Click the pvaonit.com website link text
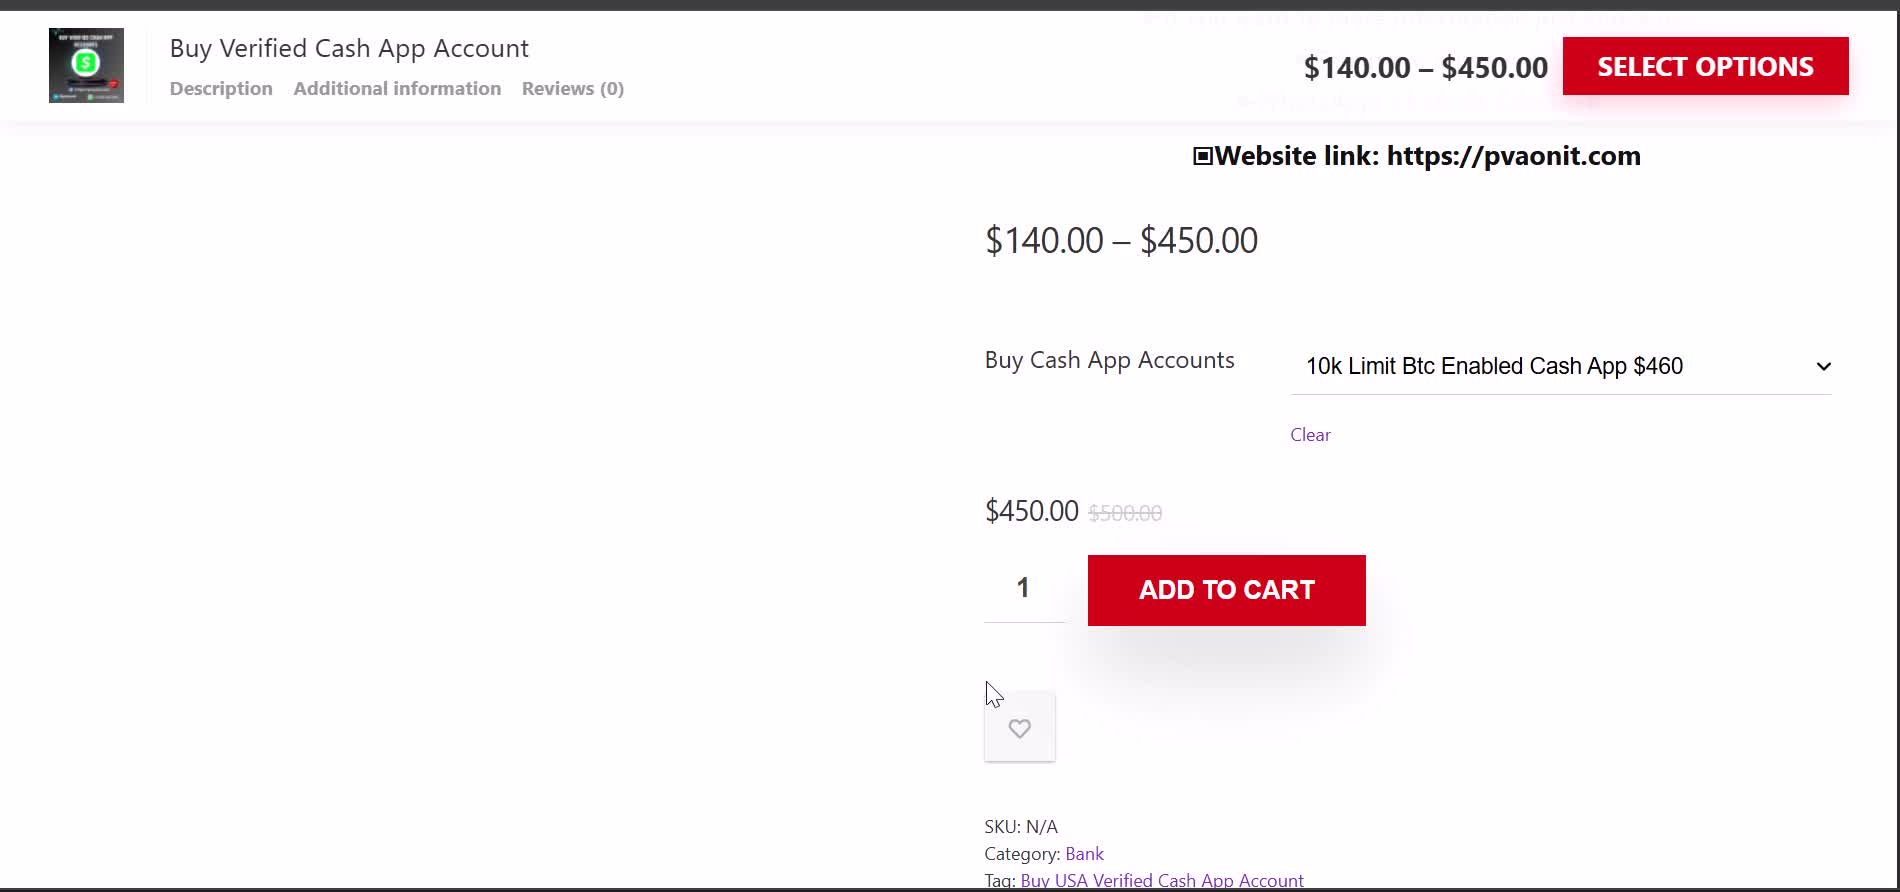This screenshot has width=1900, height=892. point(1513,156)
